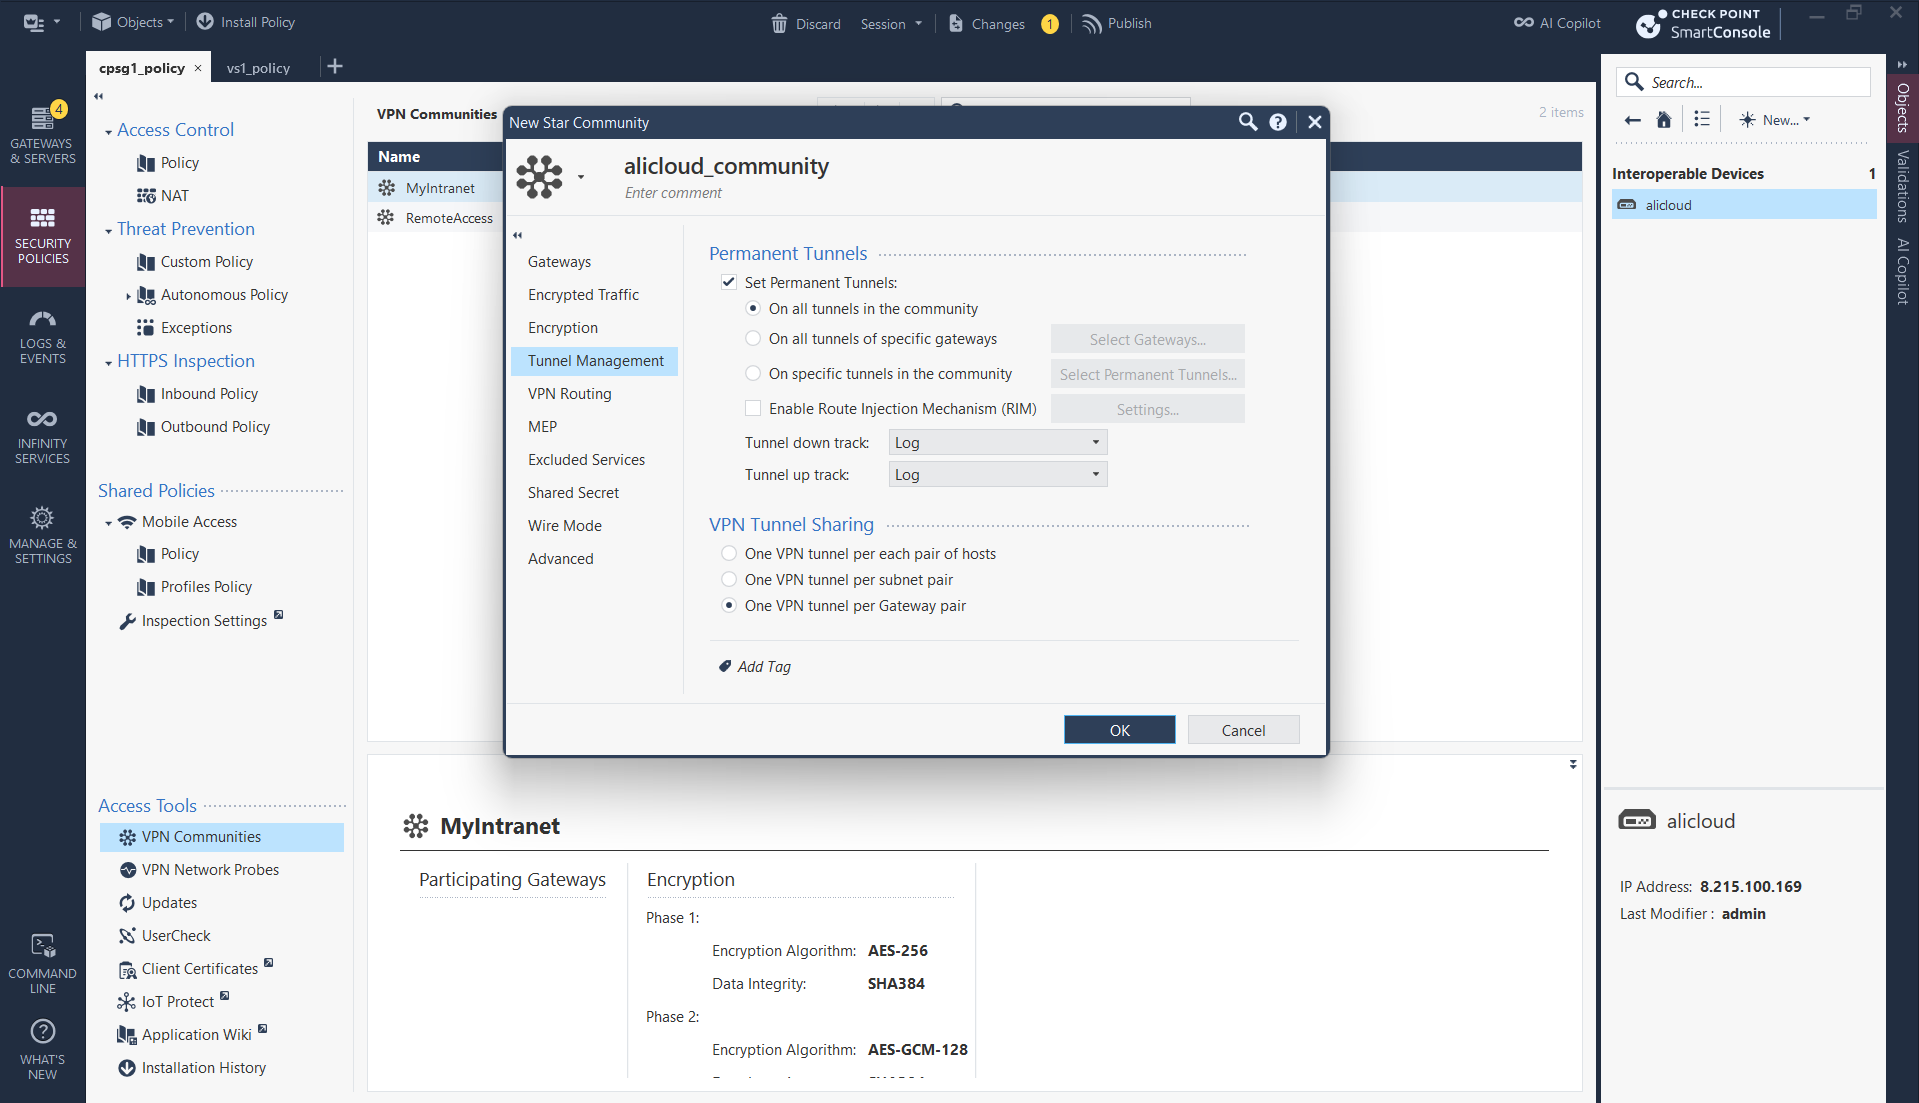
Task: Click the home icon in Objects panel
Action: [1663, 120]
